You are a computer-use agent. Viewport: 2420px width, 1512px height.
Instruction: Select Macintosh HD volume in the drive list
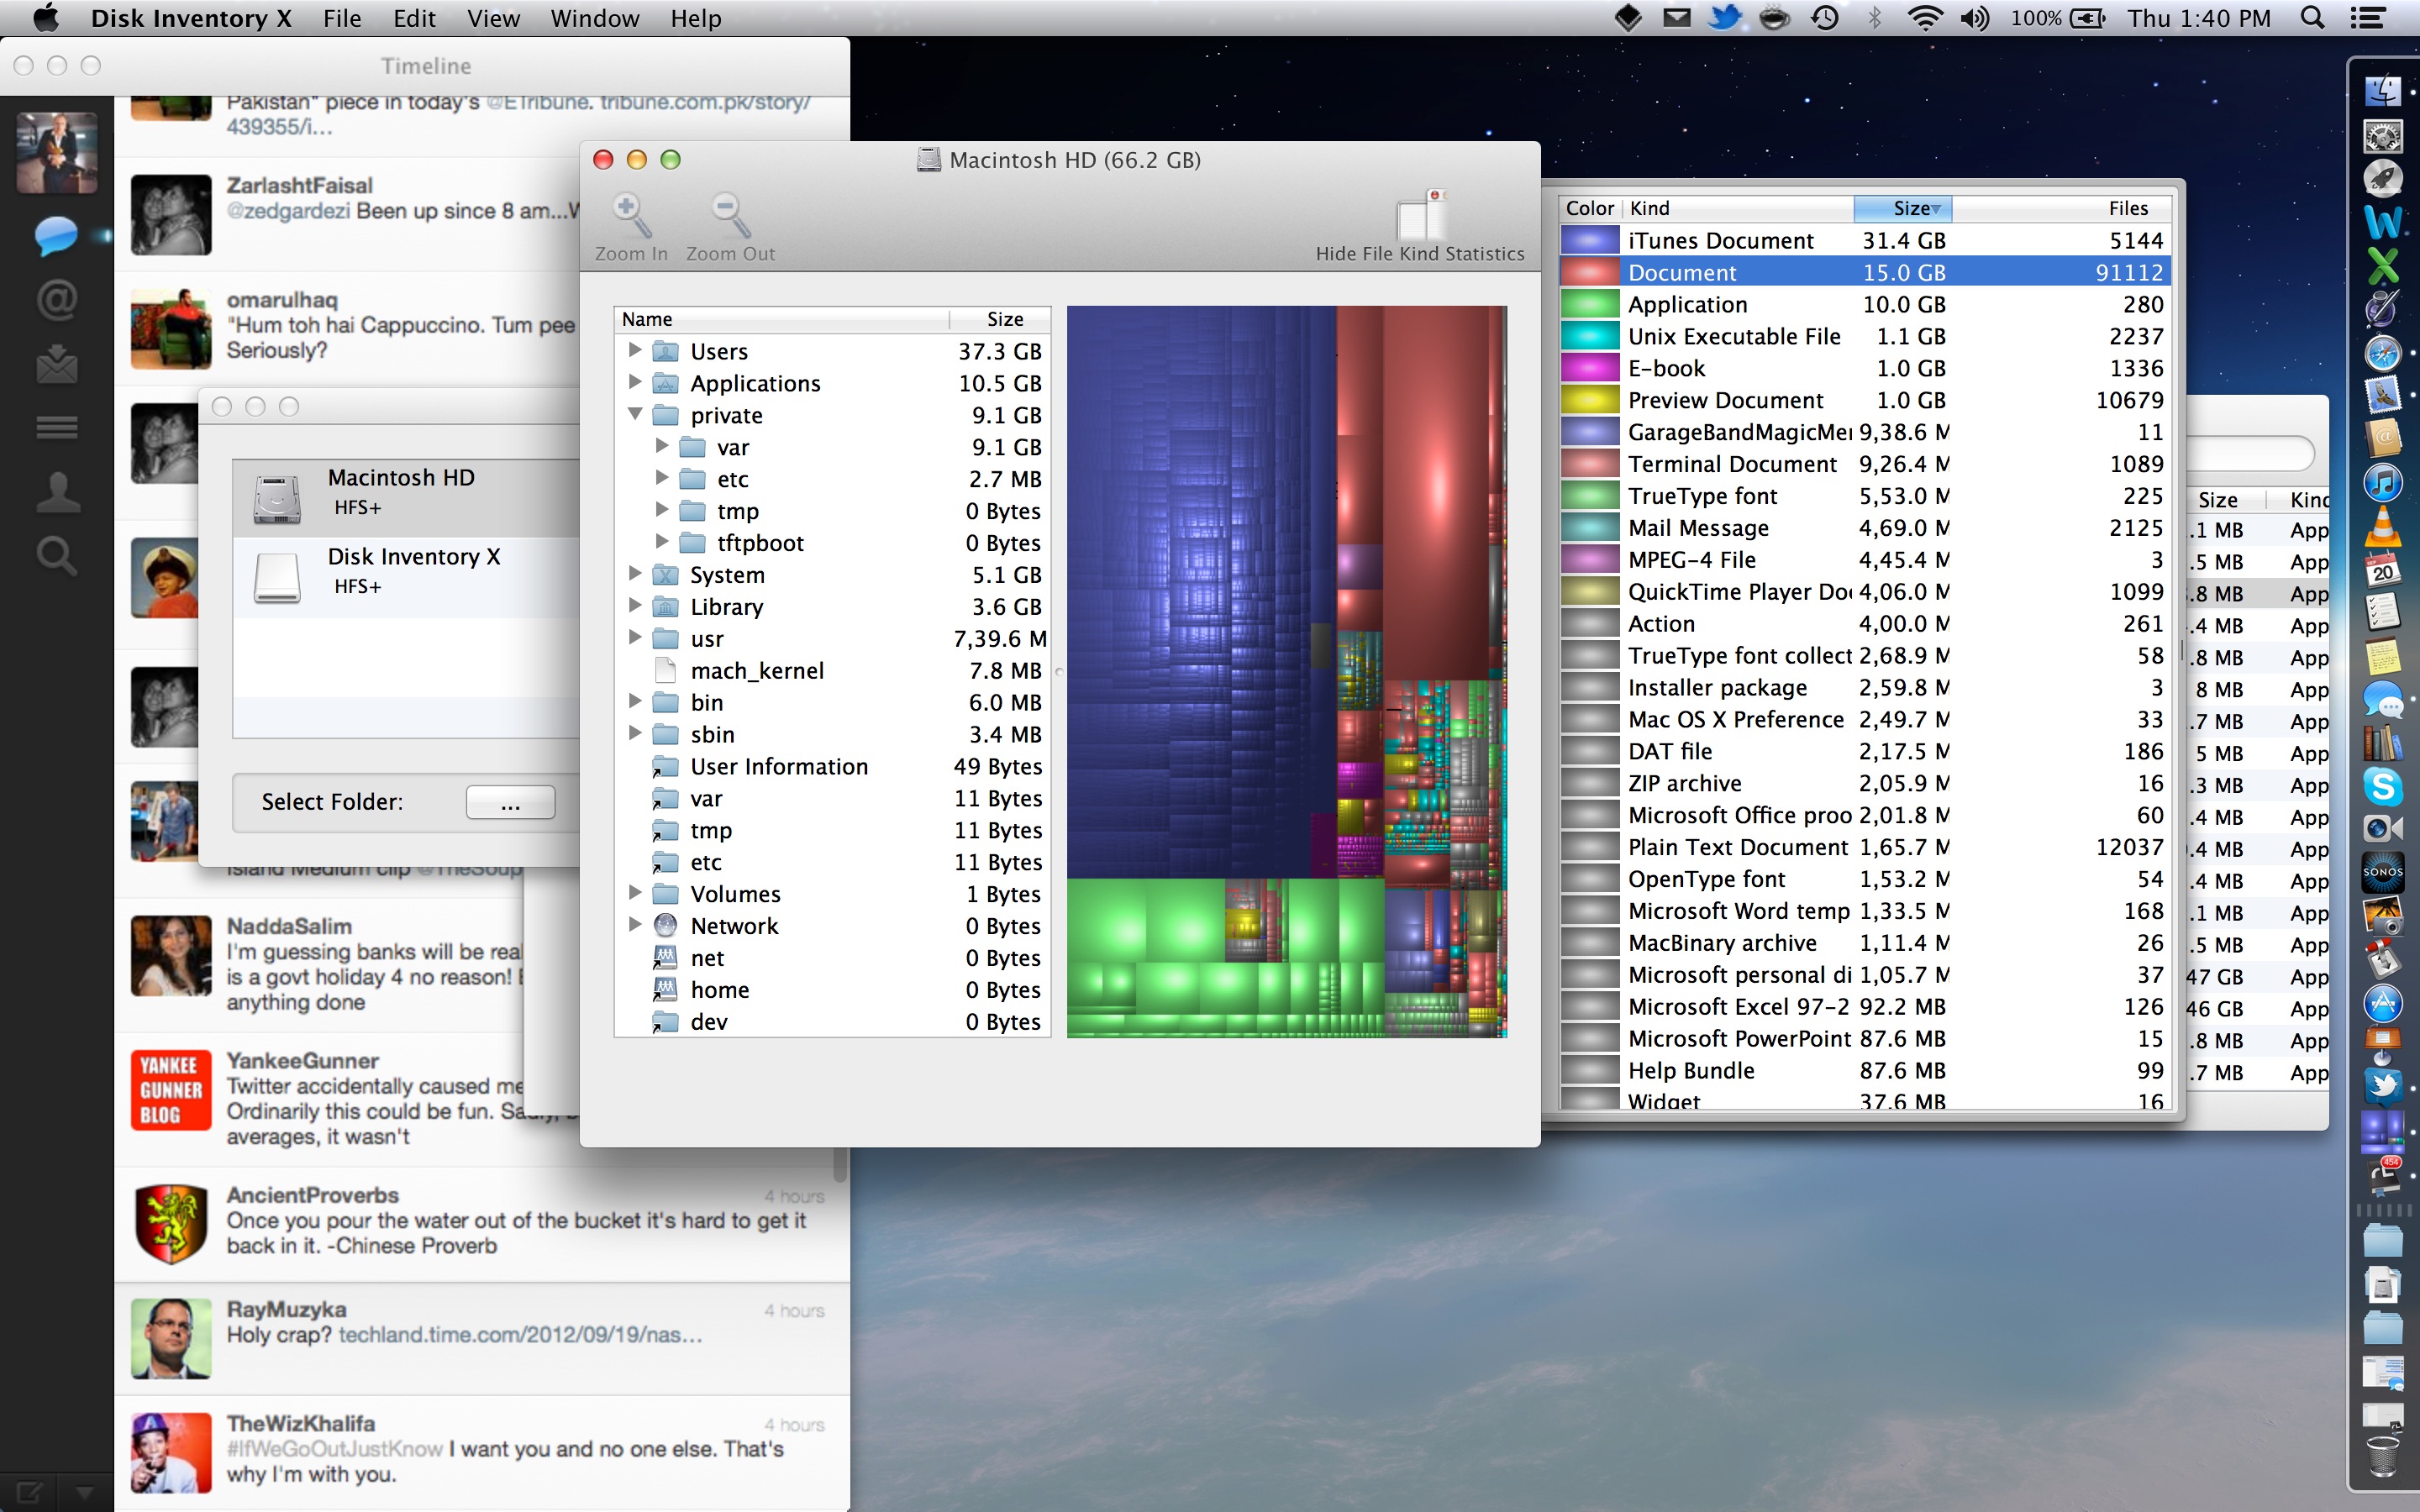coord(407,497)
